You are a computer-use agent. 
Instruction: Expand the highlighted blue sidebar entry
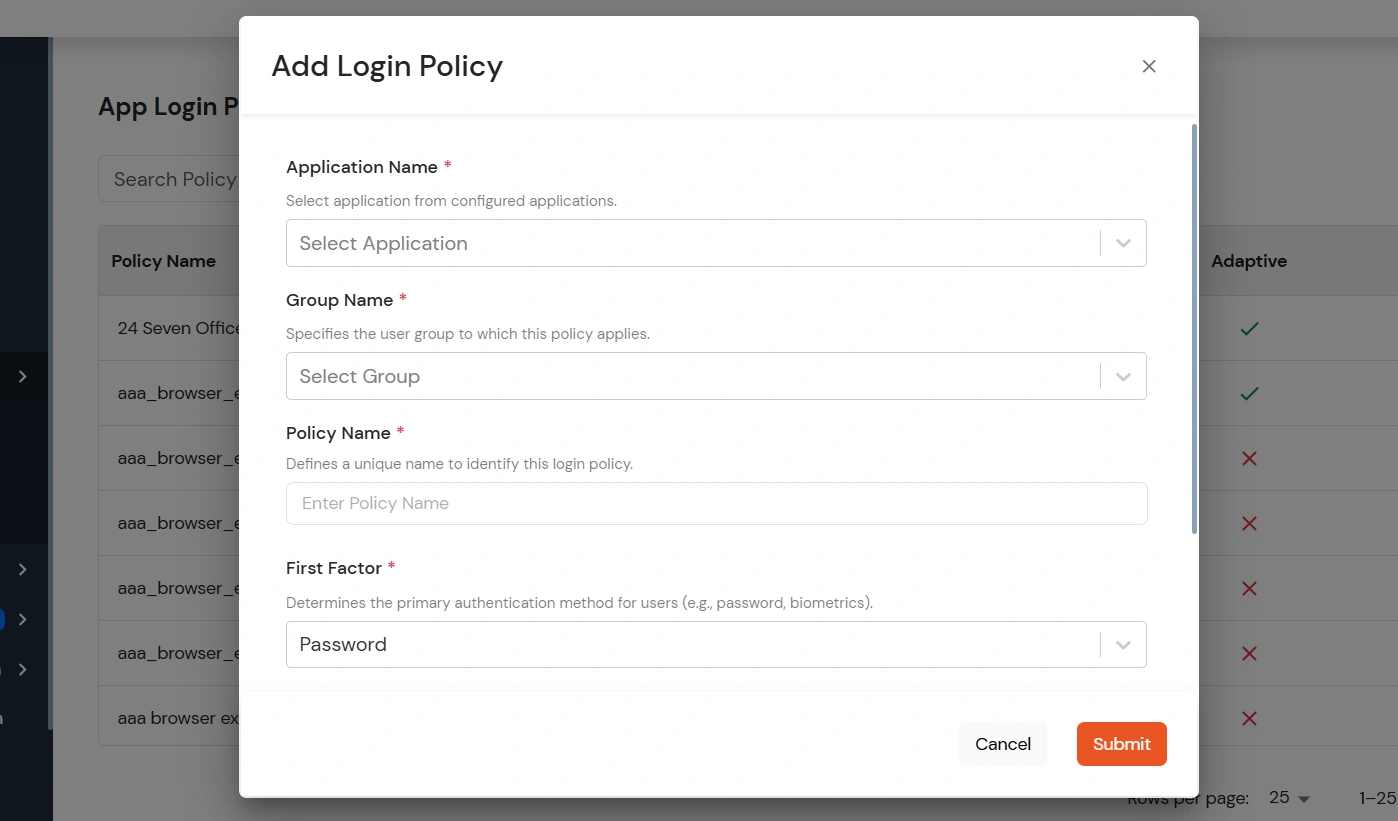click(24, 619)
